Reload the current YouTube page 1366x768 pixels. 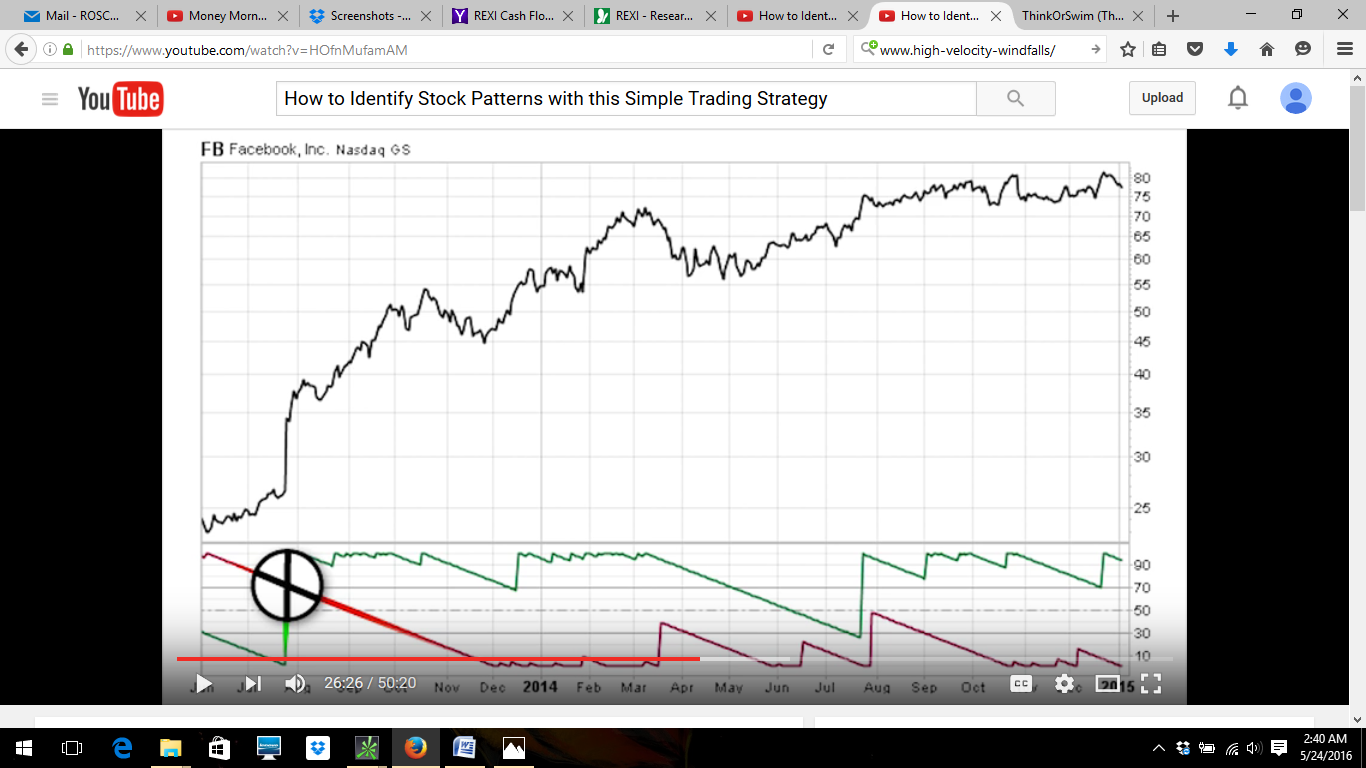(828, 49)
